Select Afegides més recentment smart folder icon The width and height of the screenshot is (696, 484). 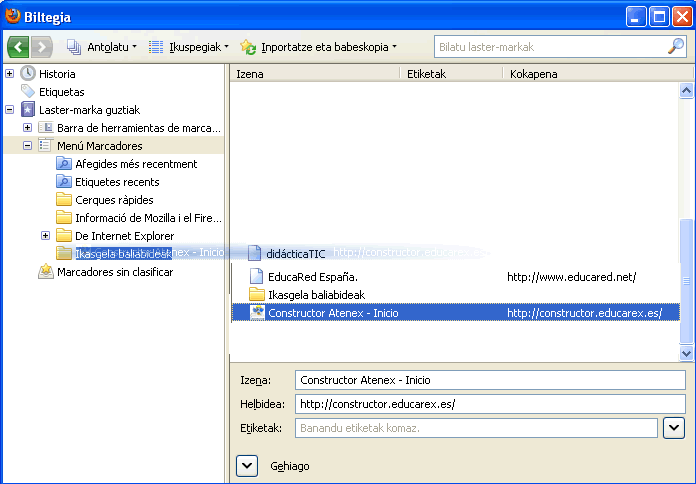(64, 163)
